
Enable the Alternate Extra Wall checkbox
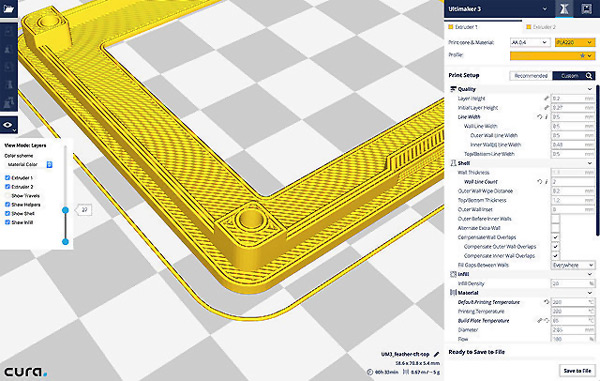[555, 228]
